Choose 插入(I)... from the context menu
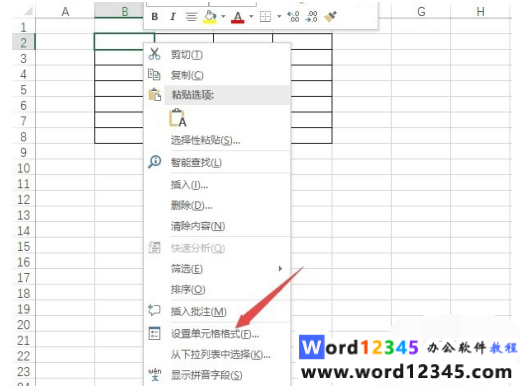Screen dimensions: 522x388 pos(189,184)
